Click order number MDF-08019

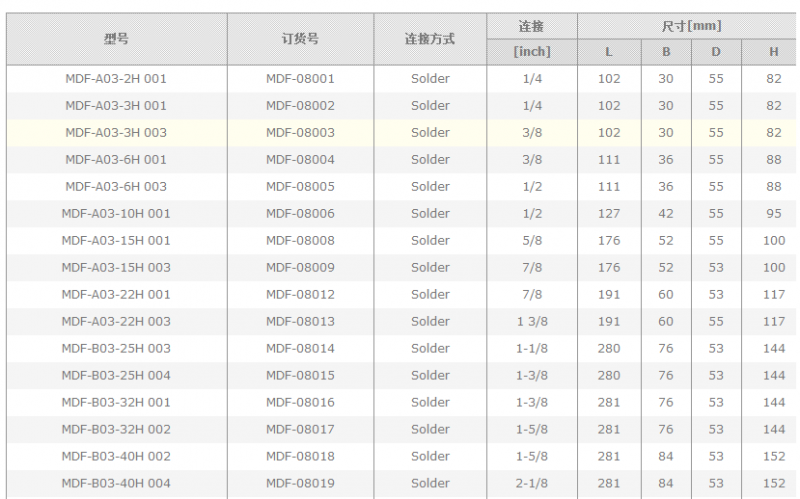pyautogui.click(x=300, y=483)
